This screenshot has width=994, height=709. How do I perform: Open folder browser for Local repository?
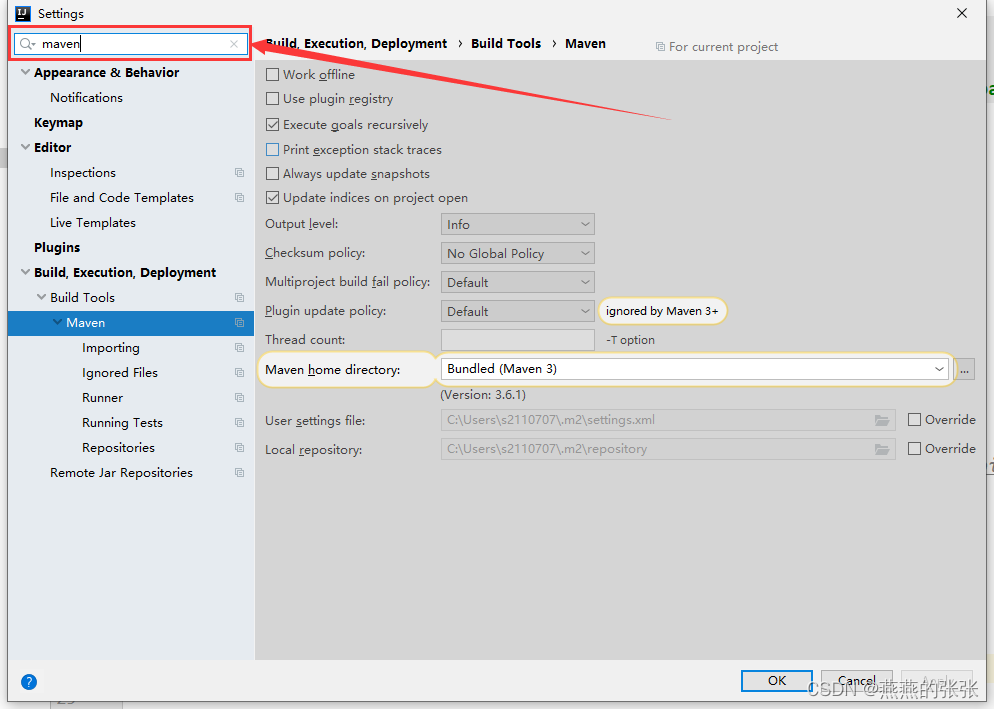coord(882,449)
